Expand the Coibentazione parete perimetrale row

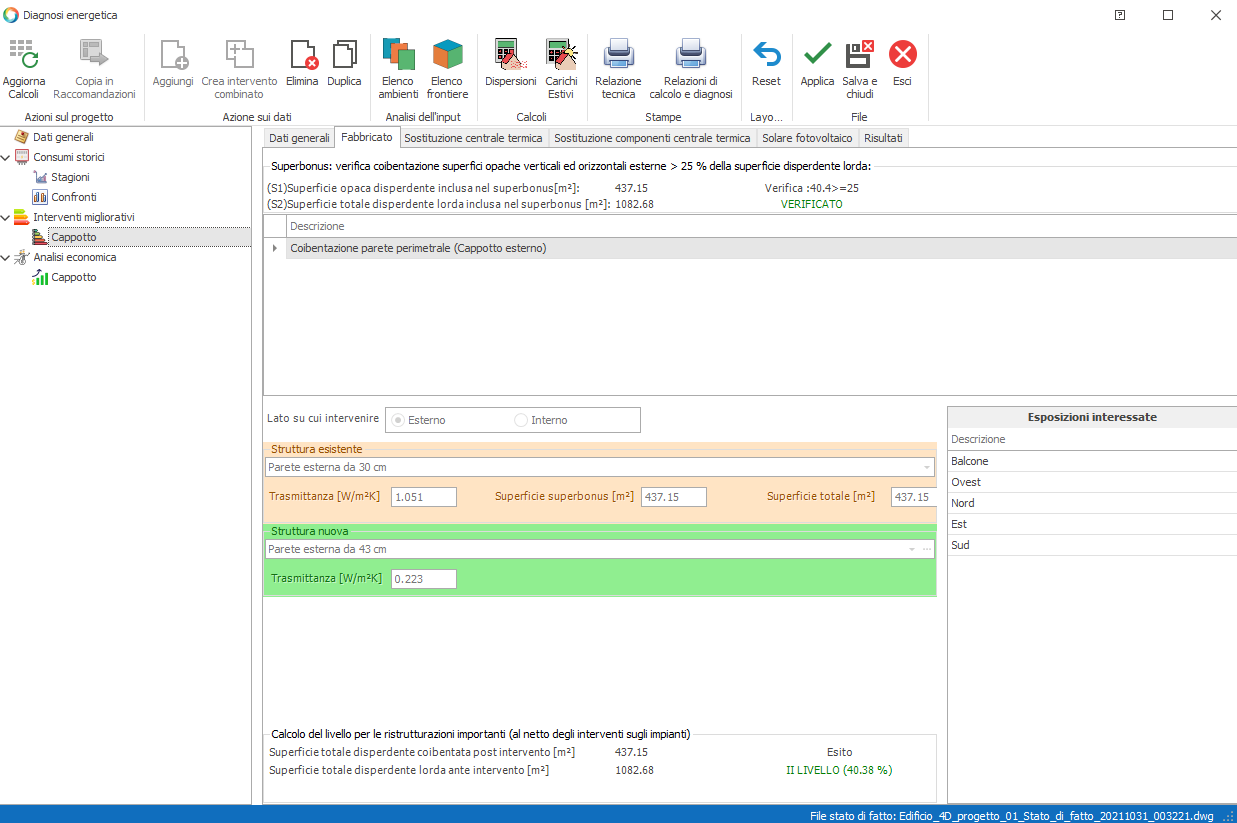[275, 248]
